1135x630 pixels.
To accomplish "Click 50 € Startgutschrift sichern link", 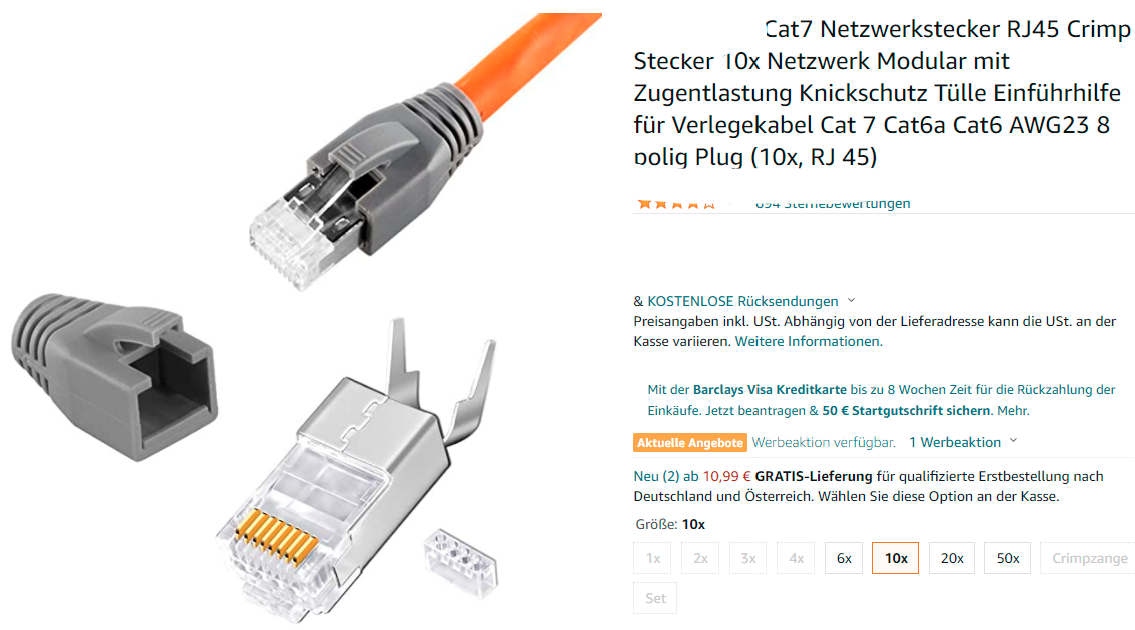I will 906,411.
